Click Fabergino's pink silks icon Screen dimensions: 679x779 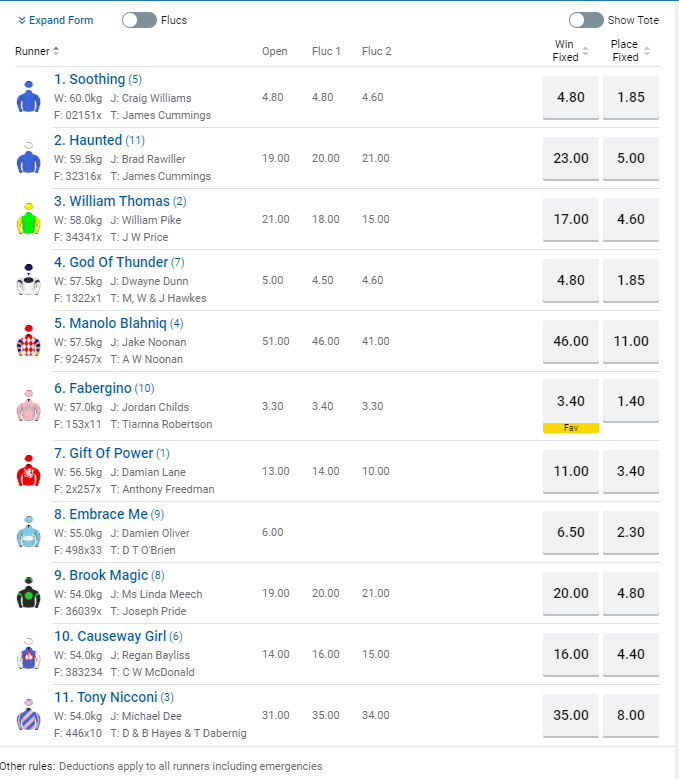click(x=27, y=405)
